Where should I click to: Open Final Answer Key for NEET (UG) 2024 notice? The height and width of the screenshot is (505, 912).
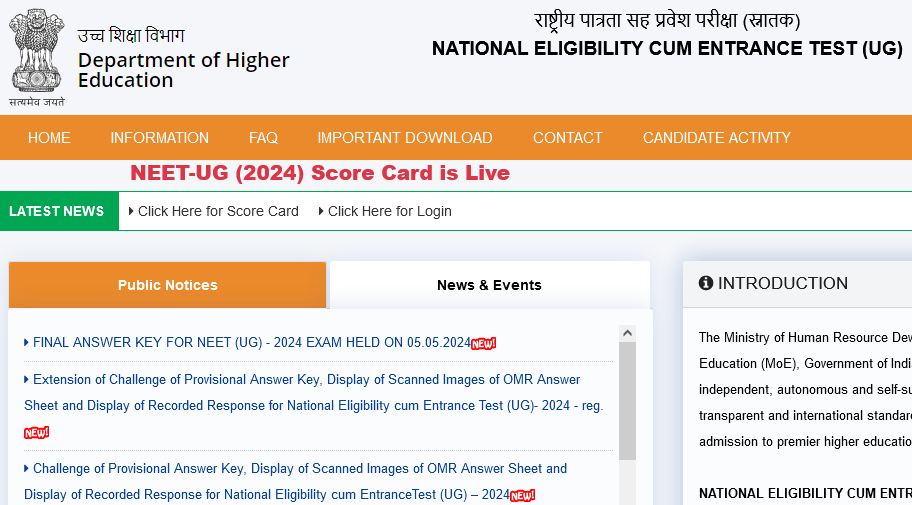point(252,343)
